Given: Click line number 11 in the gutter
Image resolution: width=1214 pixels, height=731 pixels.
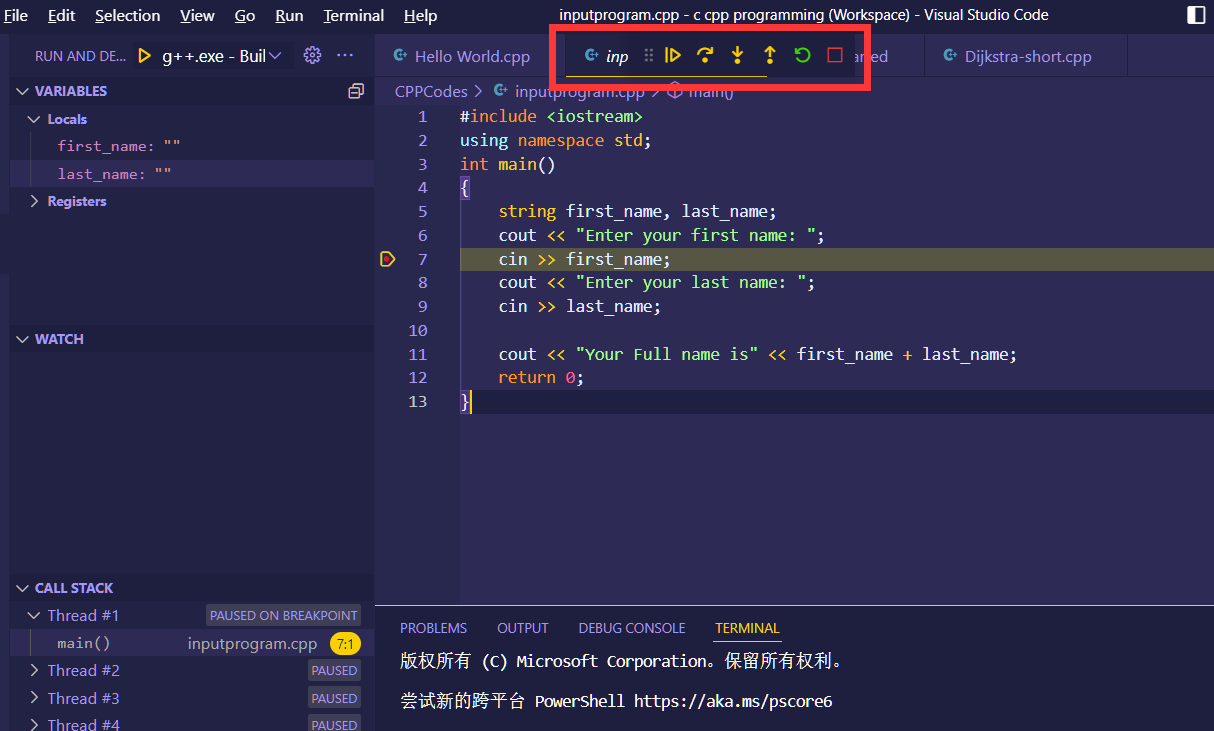Looking at the screenshot, I should (x=418, y=354).
